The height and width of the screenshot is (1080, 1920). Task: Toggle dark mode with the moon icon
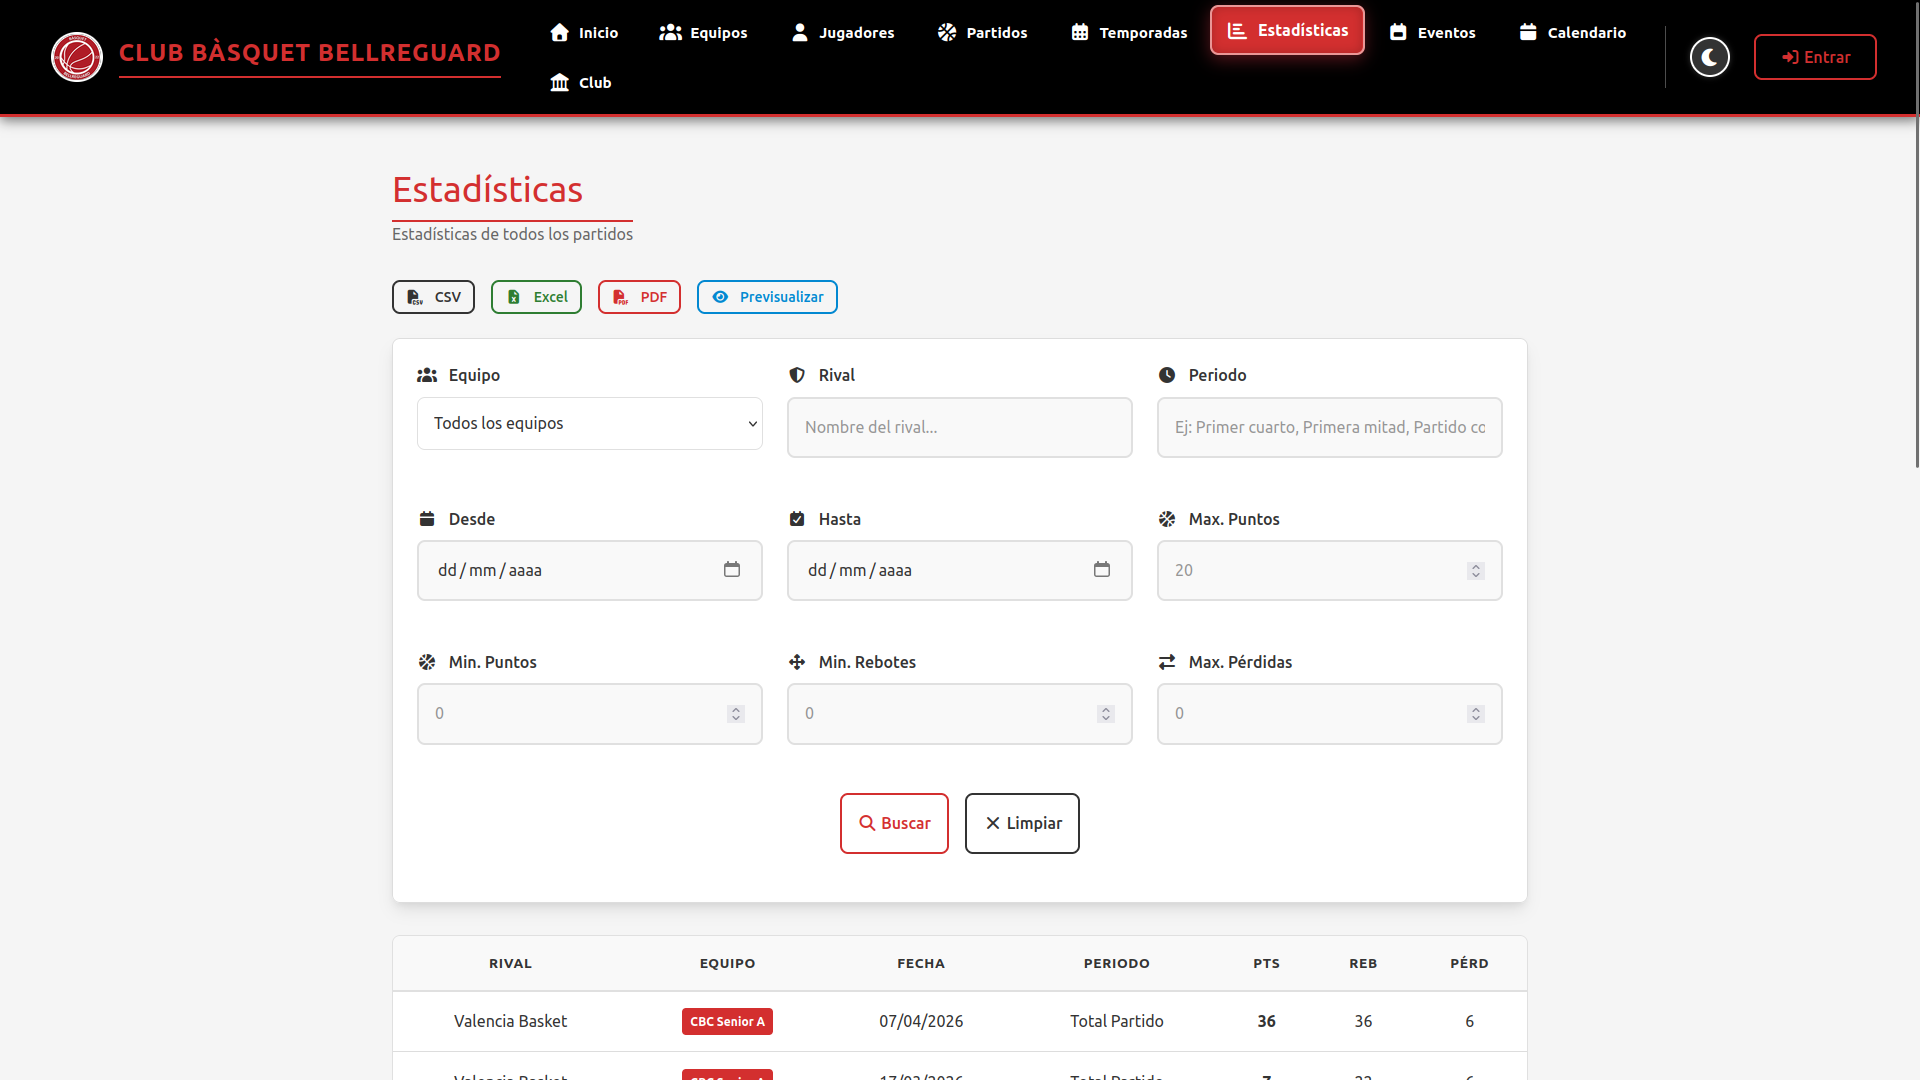point(1710,57)
